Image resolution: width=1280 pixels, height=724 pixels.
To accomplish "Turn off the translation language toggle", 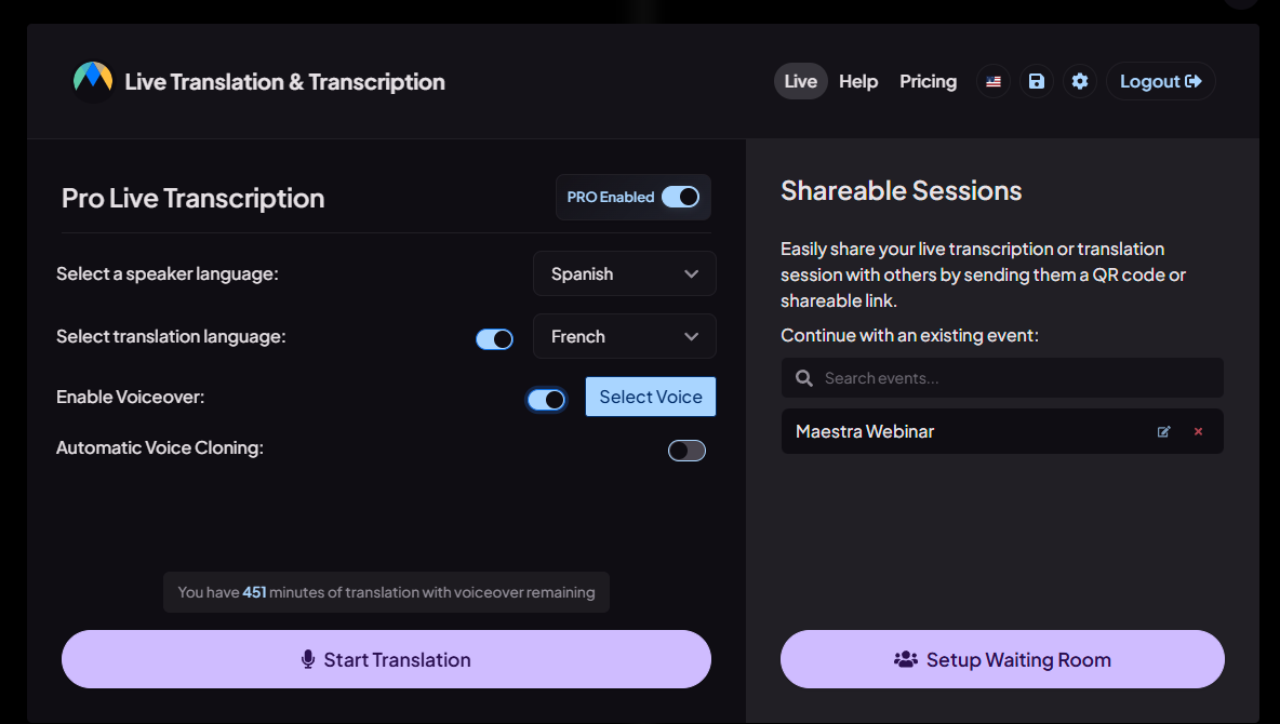I will tap(494, 339).
